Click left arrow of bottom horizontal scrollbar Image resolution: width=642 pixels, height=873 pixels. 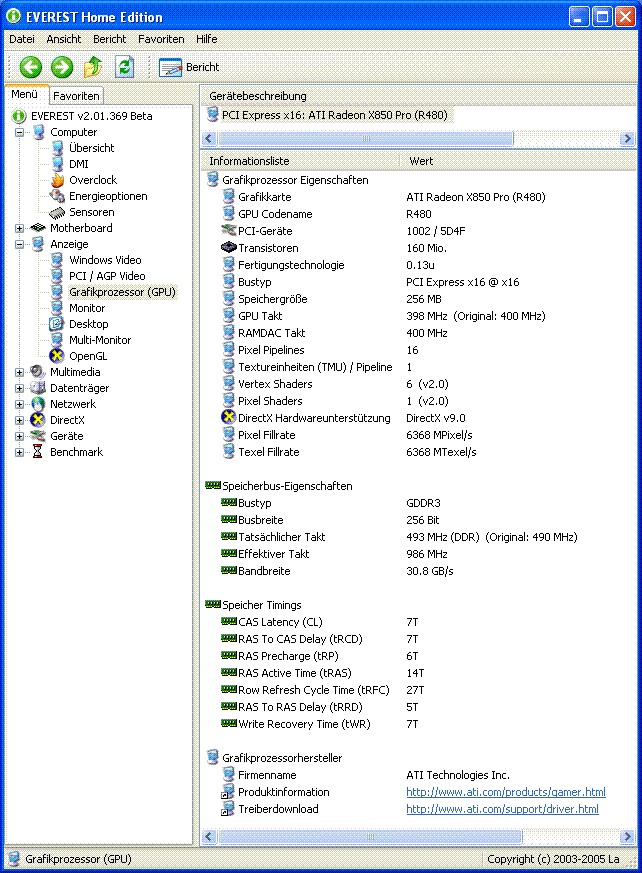tap(209, 836)
